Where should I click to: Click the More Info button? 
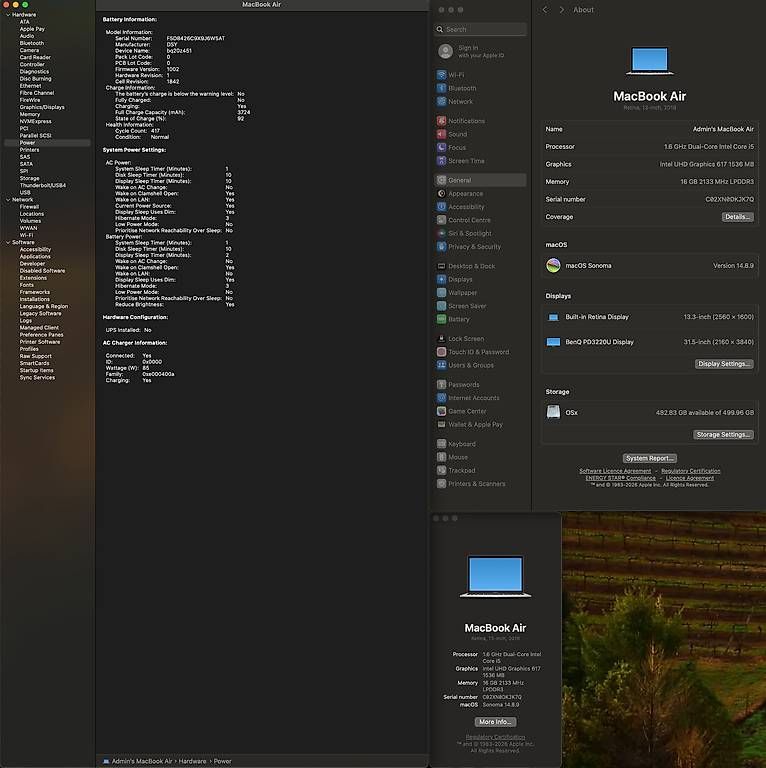495,721
